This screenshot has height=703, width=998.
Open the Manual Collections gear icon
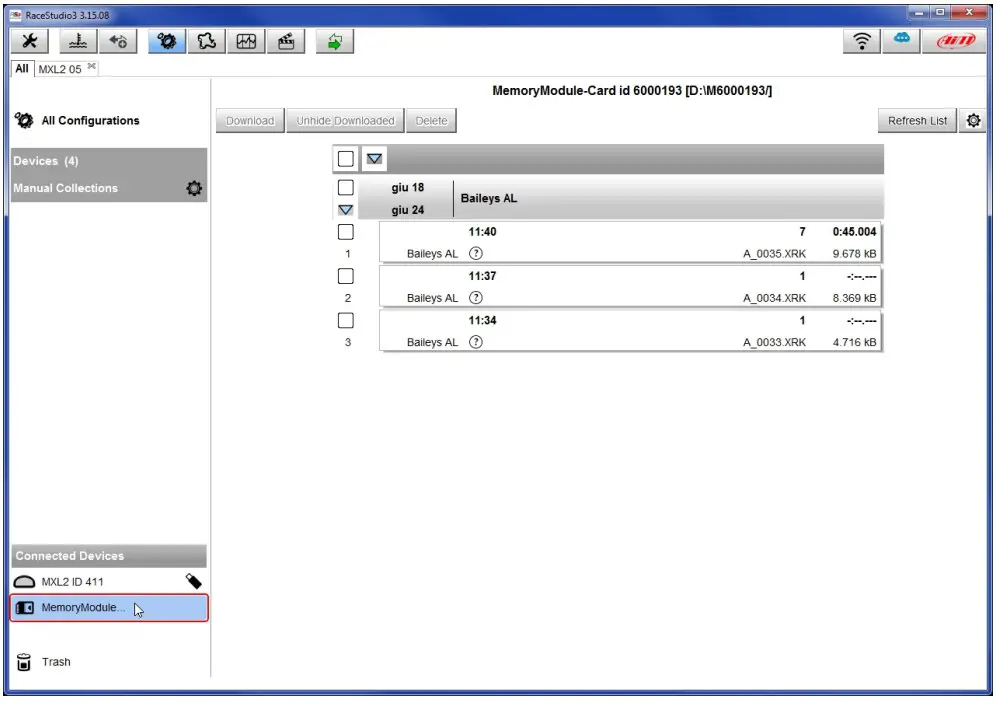pos(194,188)
